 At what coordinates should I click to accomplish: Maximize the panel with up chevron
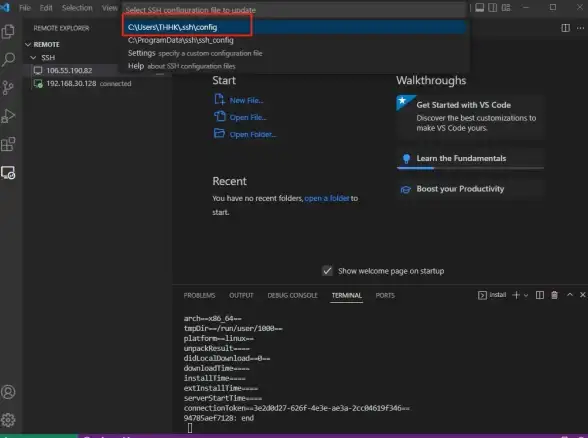coord(570,295)
